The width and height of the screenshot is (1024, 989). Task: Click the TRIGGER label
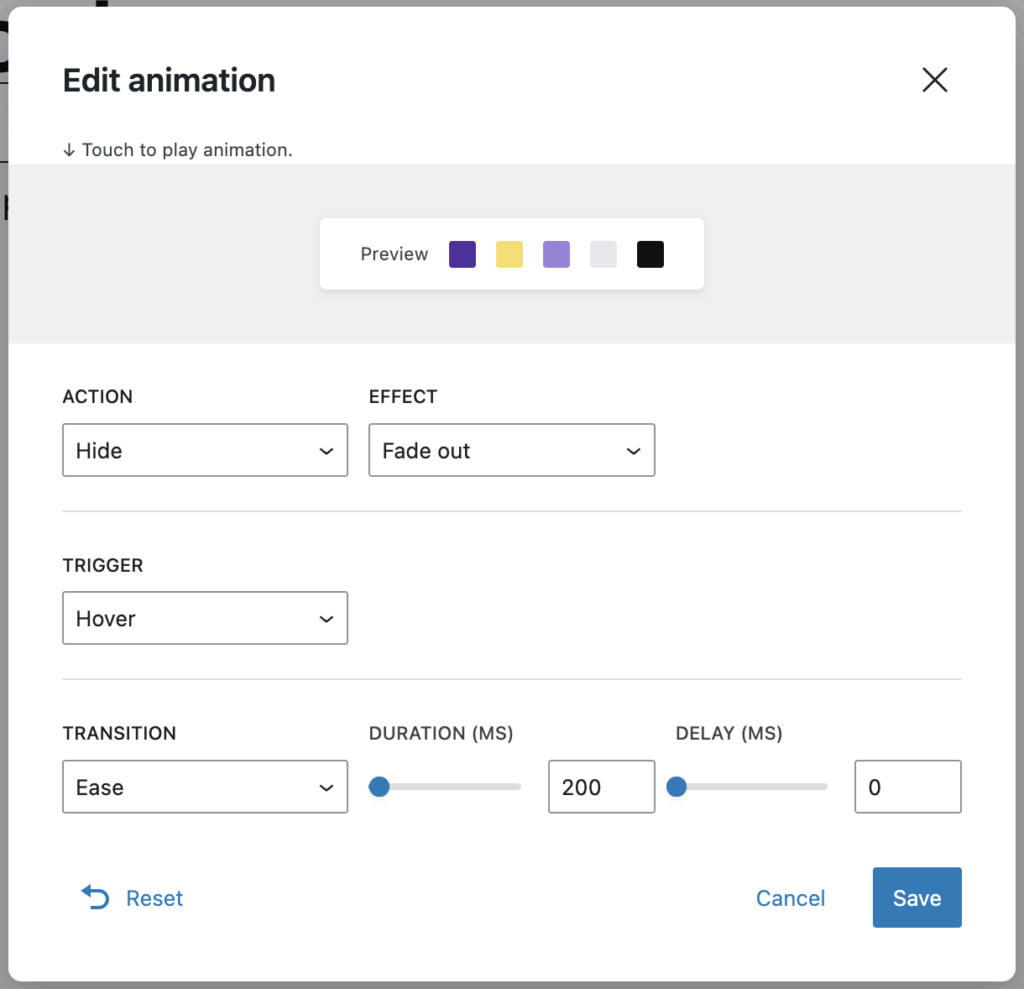103,565
